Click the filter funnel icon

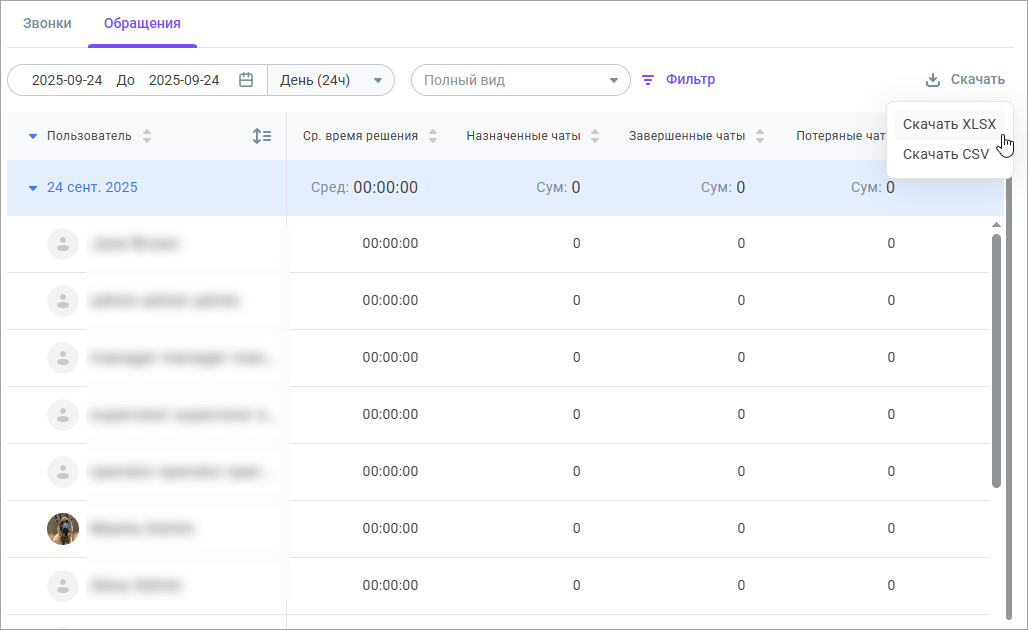pyautogui.click(x=648, y=80)
